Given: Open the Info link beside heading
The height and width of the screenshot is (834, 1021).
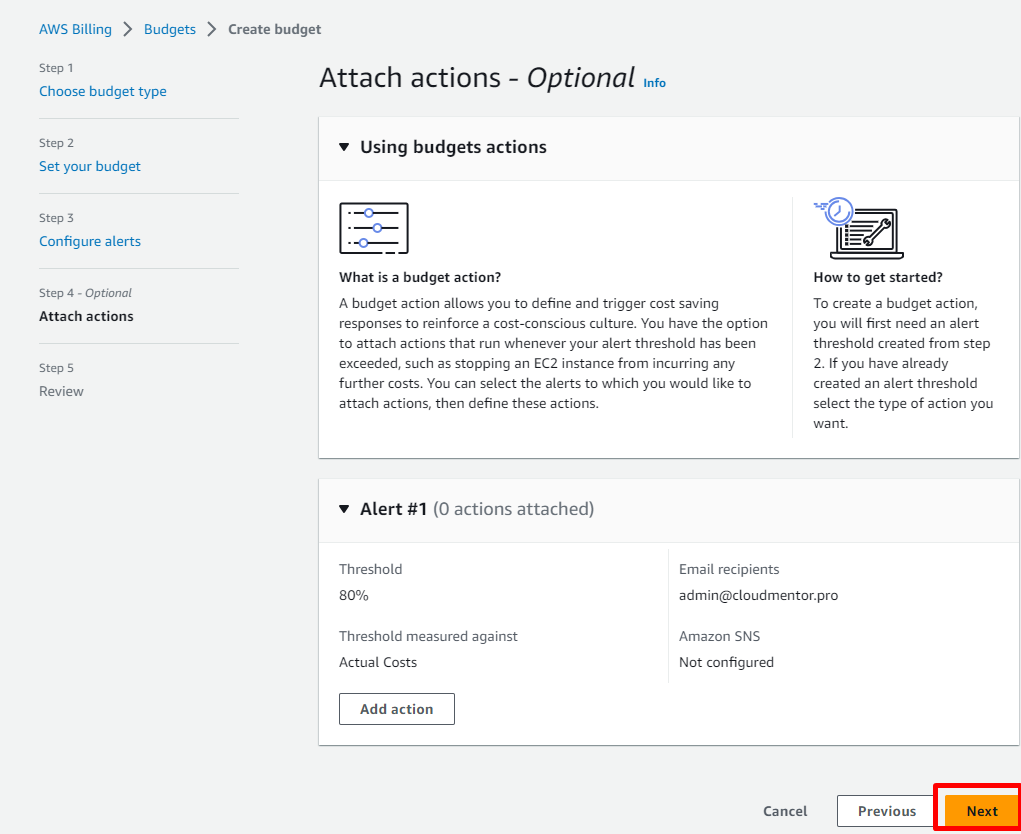Looking at the screenshot, I should point(654,83).
